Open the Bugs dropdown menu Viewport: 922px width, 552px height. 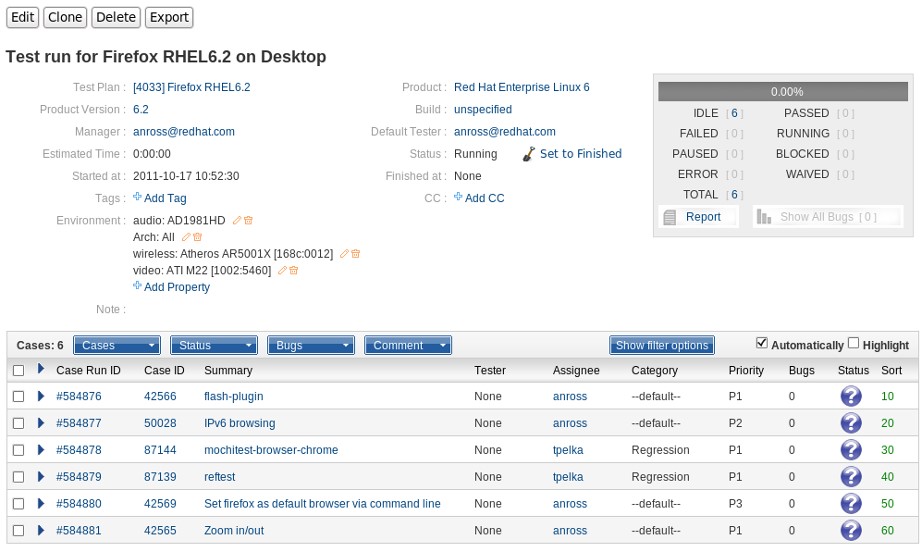click(311, 345)
